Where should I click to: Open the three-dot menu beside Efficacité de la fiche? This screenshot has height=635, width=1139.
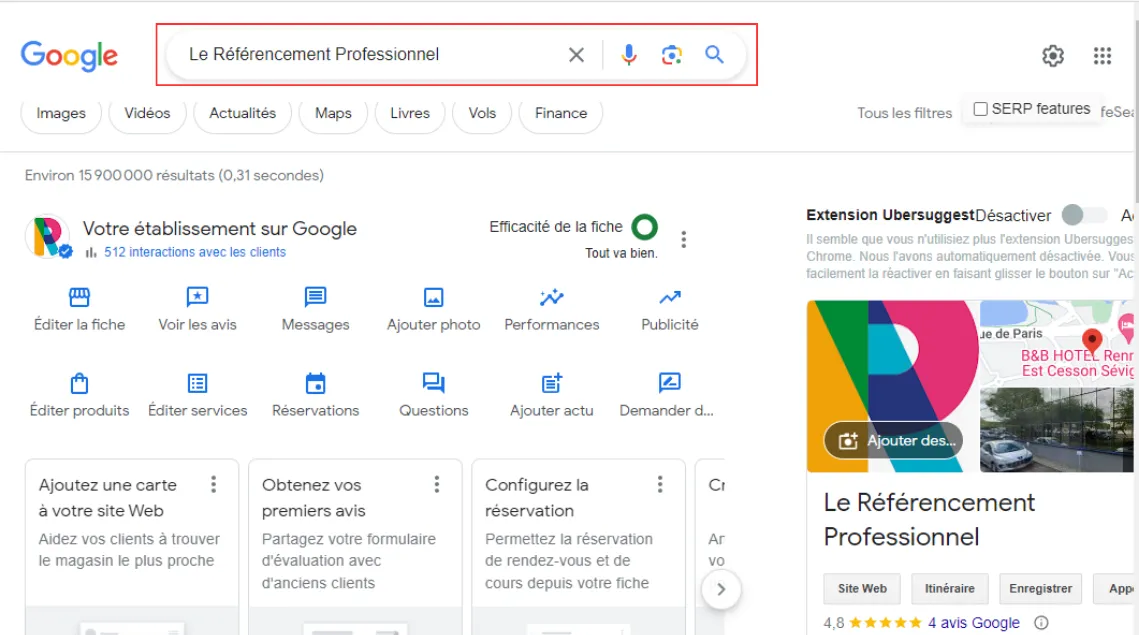684,240
